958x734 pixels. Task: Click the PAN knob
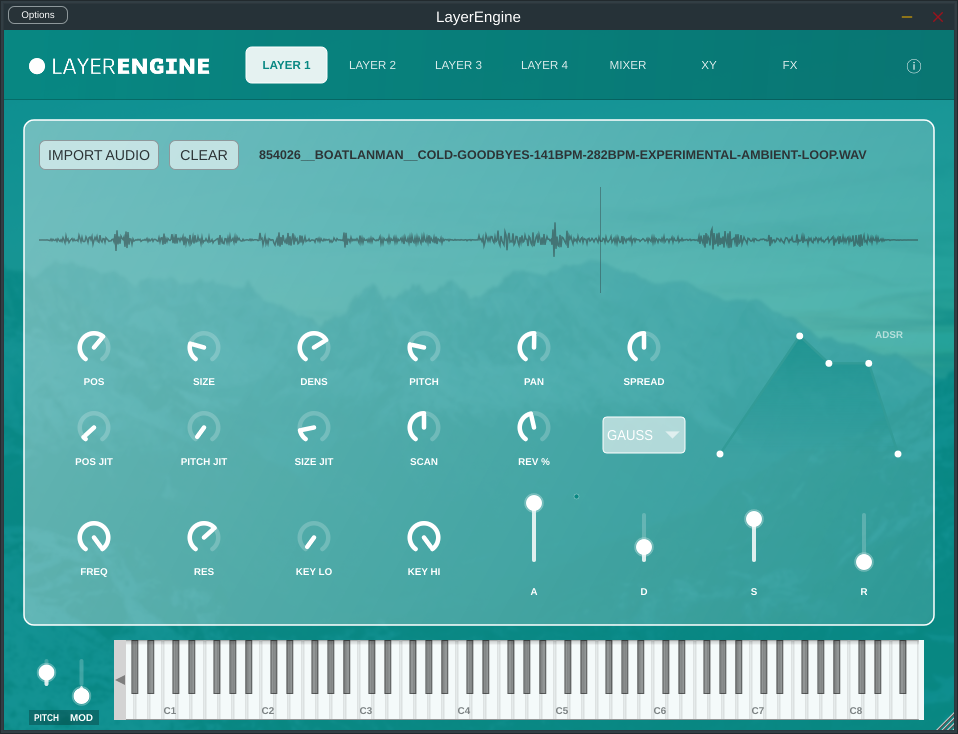tap(533, 347)
